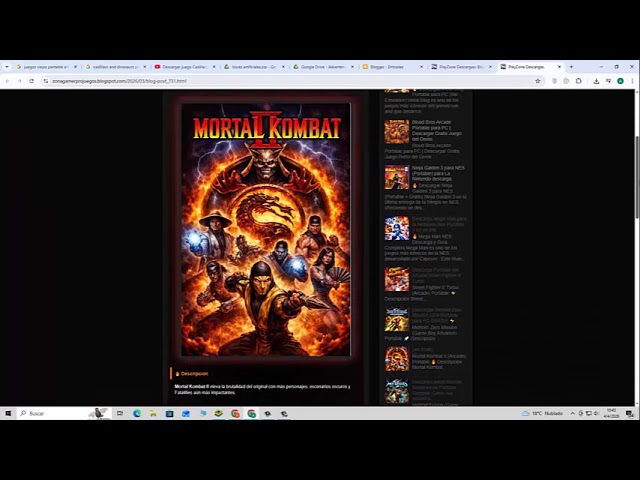Open the taskbar clock and date
The image size is (640, 480).
point(611,413)
